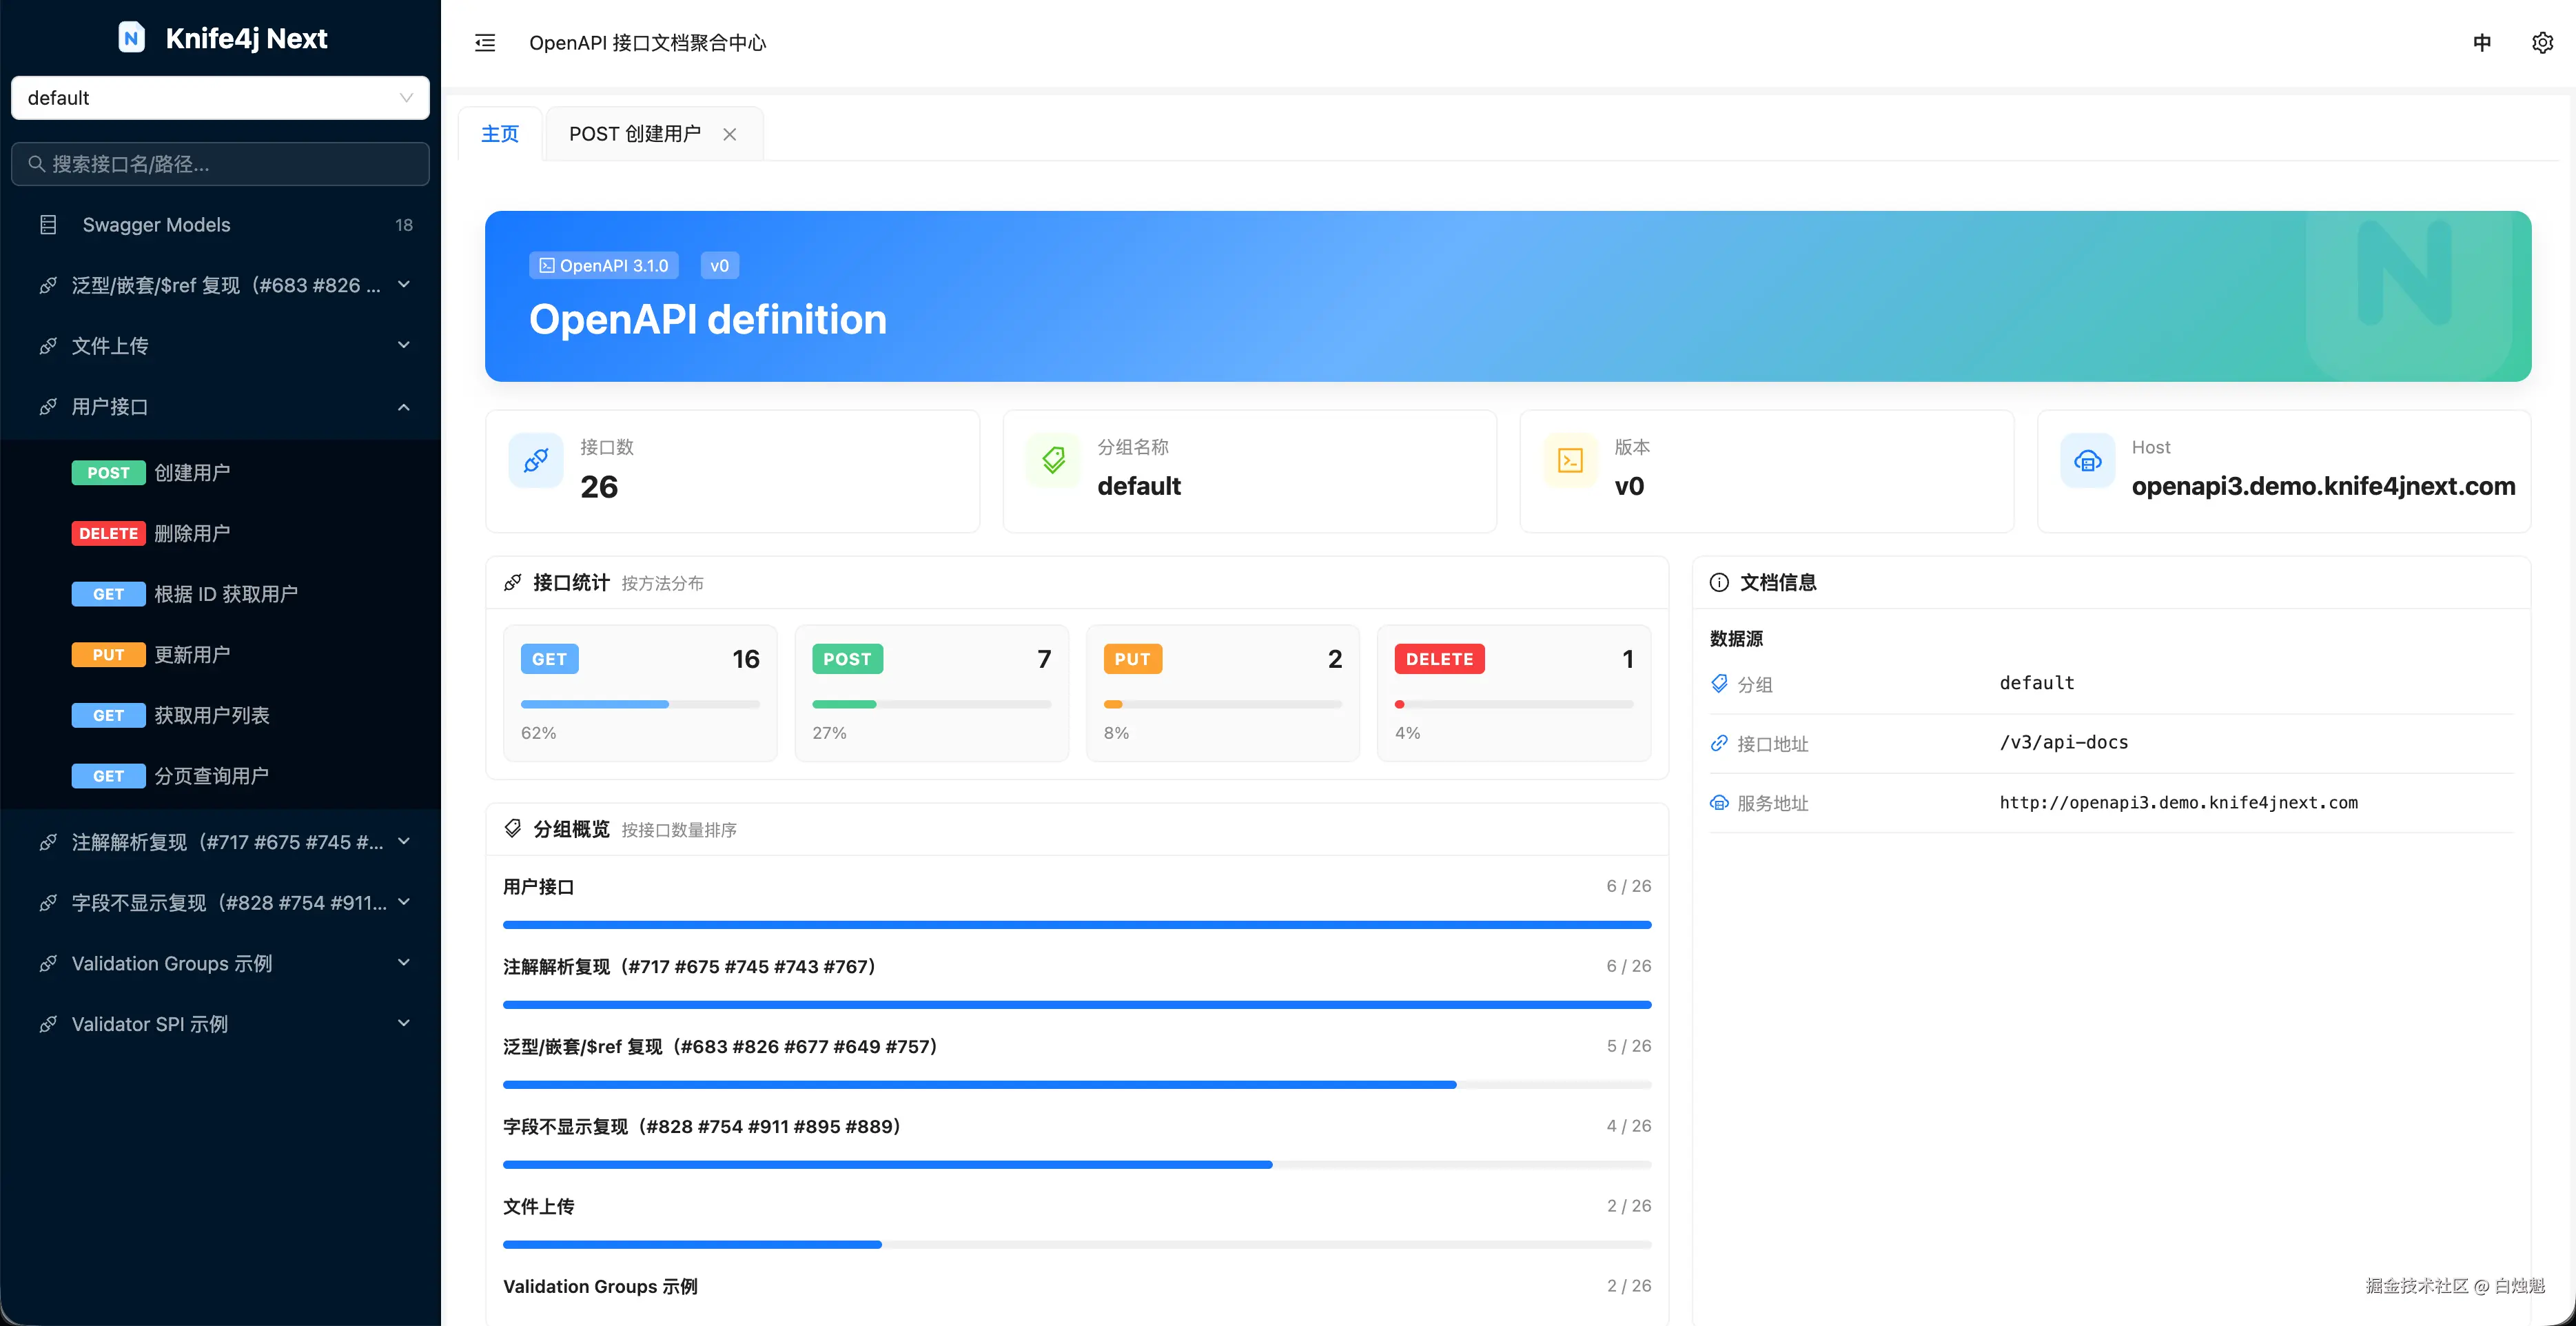Click the info icon next to 文档信息
Image resolution: width=2576 pixels, height=1326 pixels.
(x=1719, y=583)
